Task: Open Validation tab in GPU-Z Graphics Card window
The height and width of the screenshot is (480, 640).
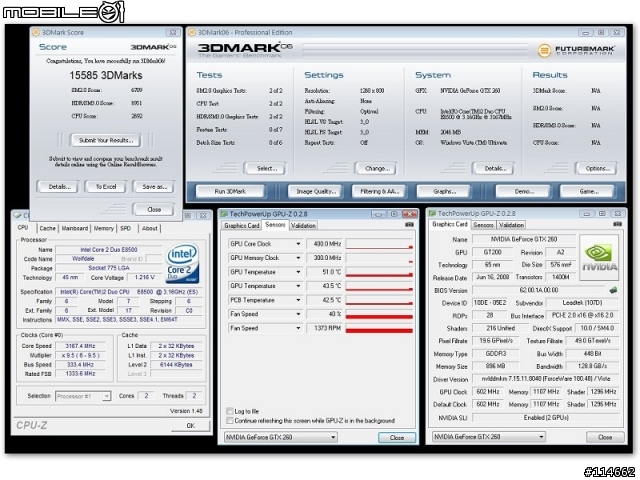Action: (x=511, y=225)
